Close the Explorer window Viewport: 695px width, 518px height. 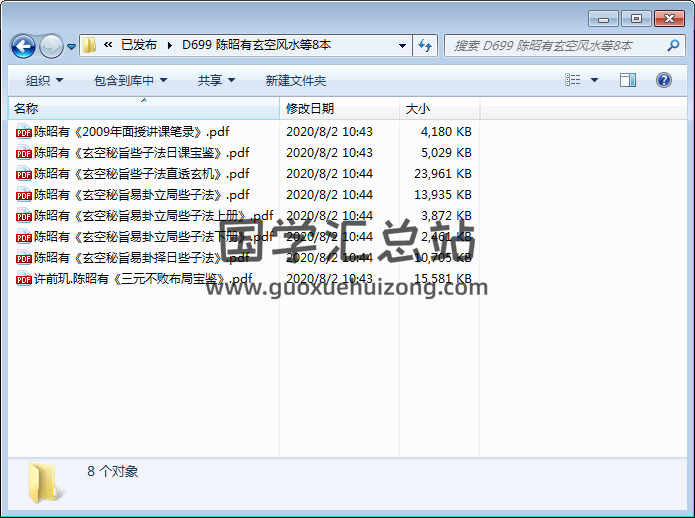pyautogui.click(x=669, y=19)
